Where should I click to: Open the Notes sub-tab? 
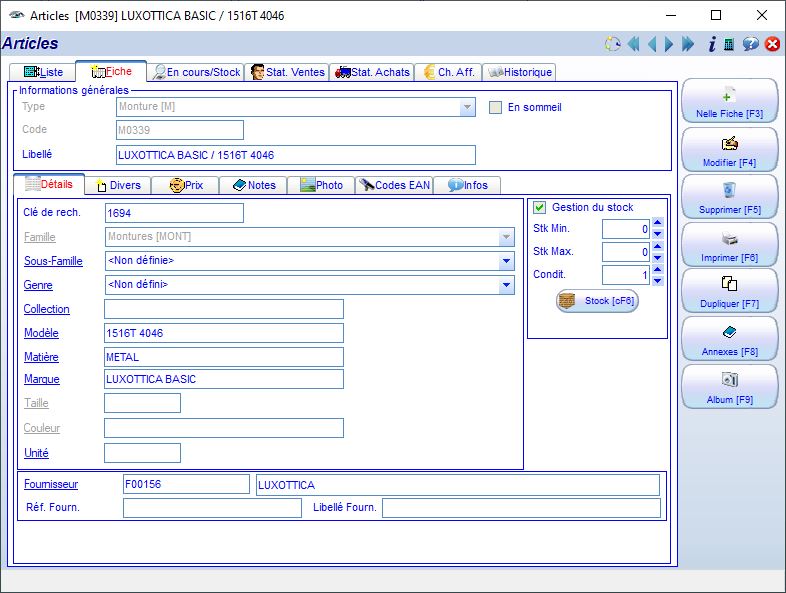click(254, 185)
